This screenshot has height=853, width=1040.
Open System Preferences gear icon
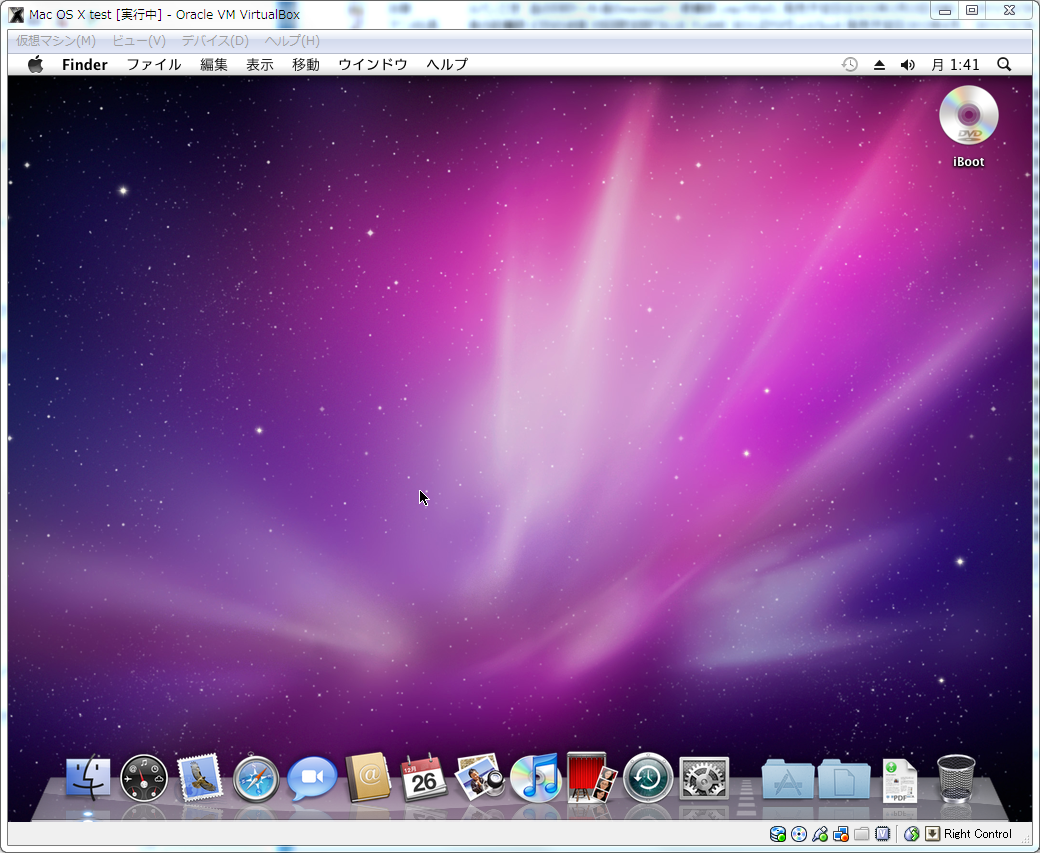[x=704, y=778]
